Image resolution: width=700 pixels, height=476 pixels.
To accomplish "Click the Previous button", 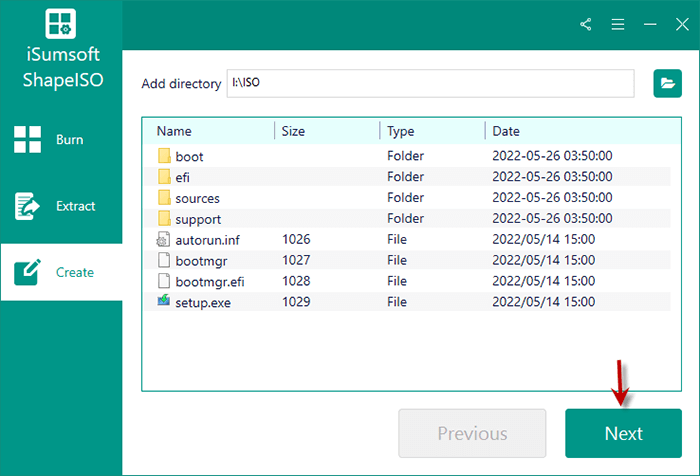I will click(472, 433).
